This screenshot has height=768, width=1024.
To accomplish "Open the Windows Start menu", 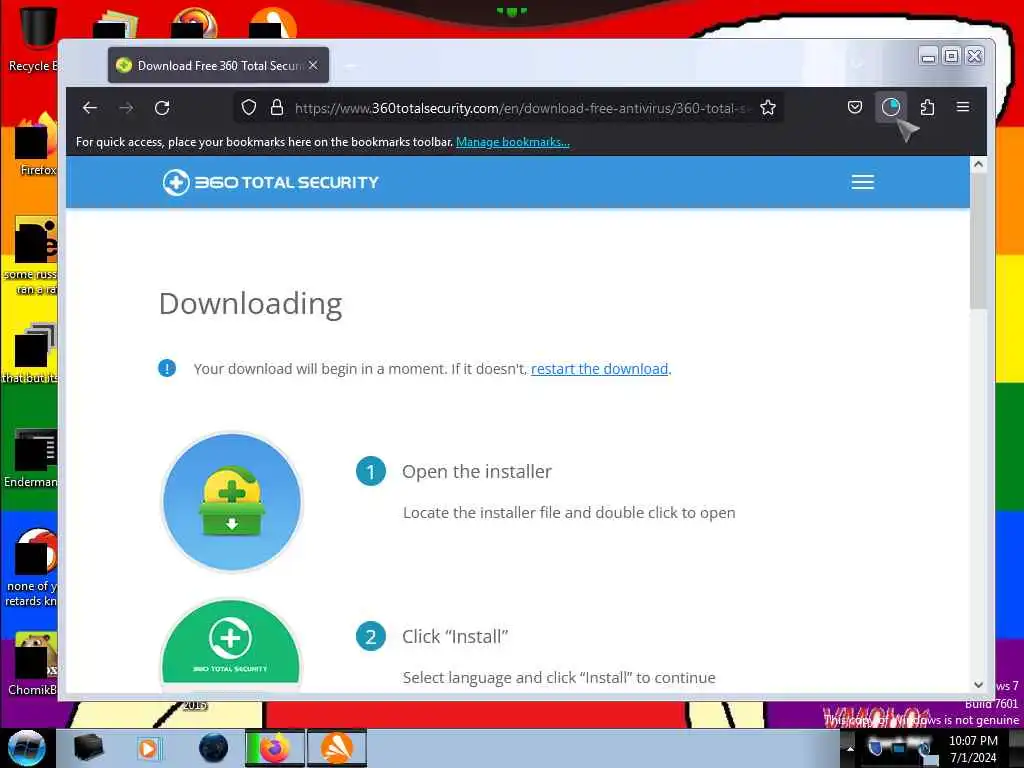I will coord(27,748).
